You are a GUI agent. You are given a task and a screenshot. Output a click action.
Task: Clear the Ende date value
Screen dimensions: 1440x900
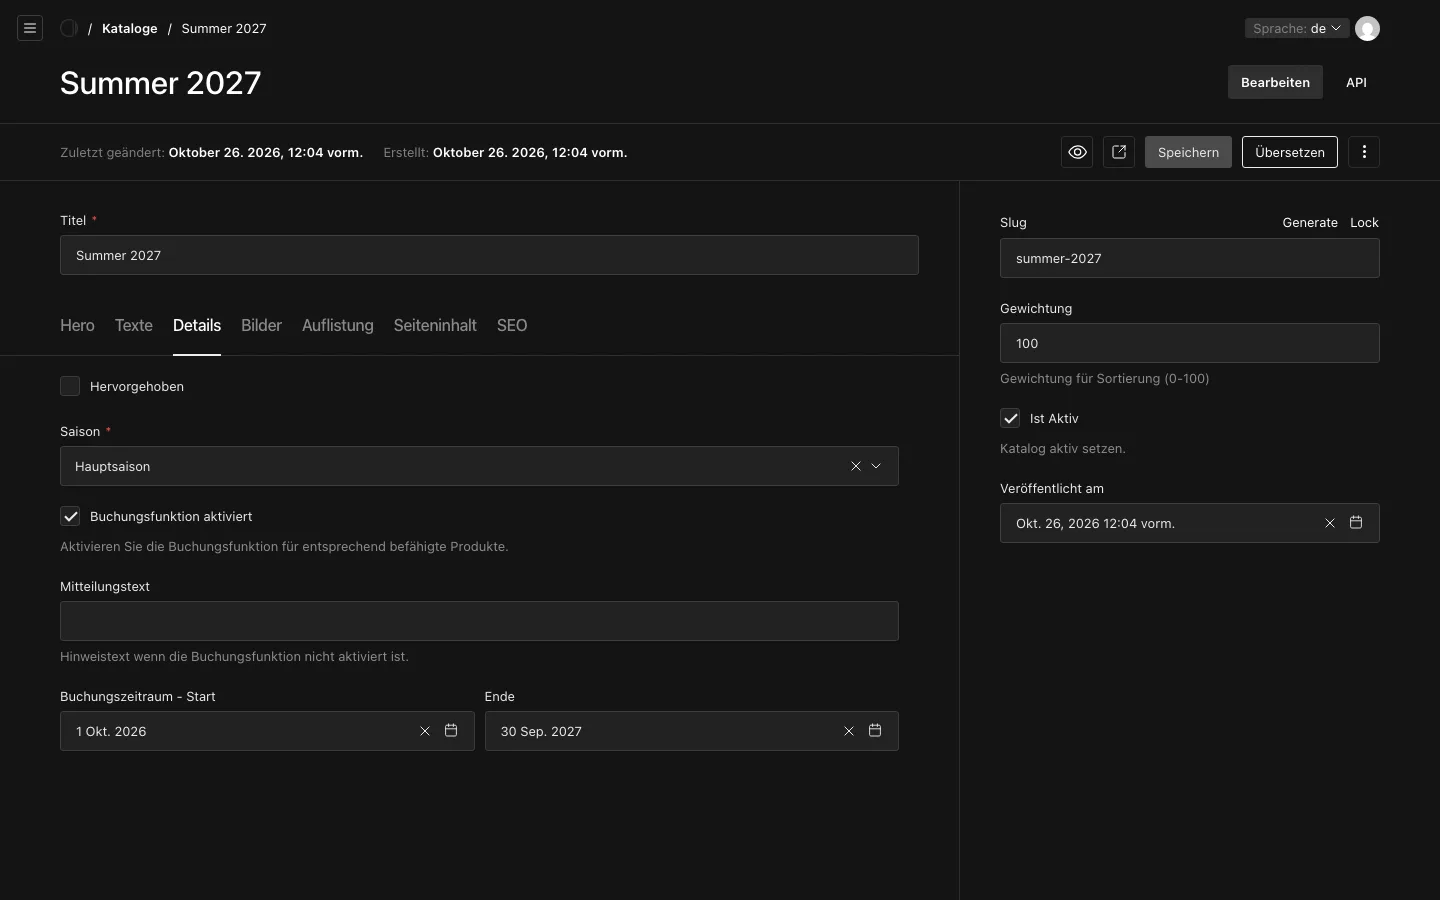click(849, 731)
